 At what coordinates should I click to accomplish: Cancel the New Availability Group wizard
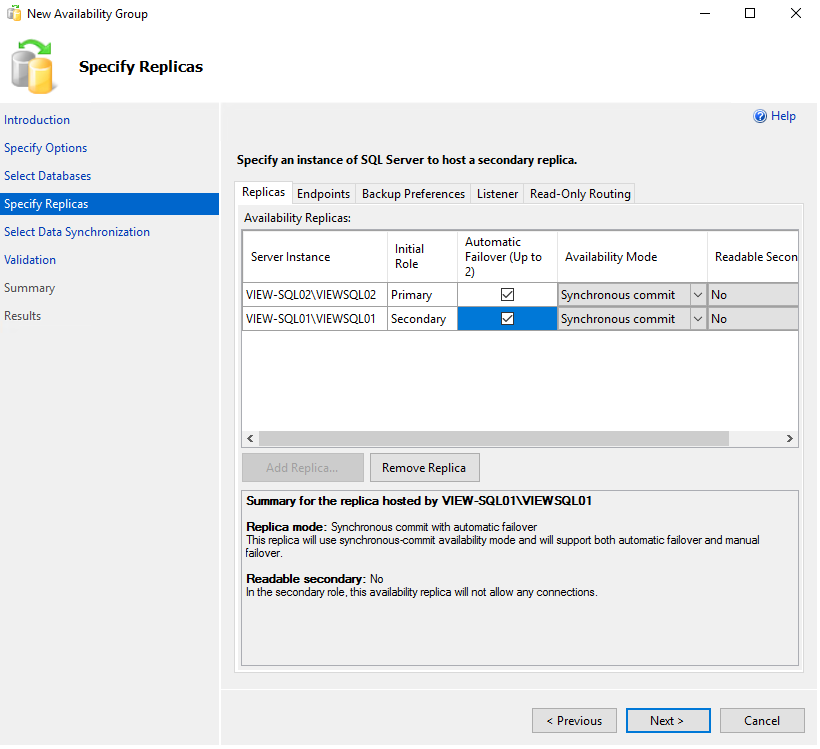(x=762, y=721)
